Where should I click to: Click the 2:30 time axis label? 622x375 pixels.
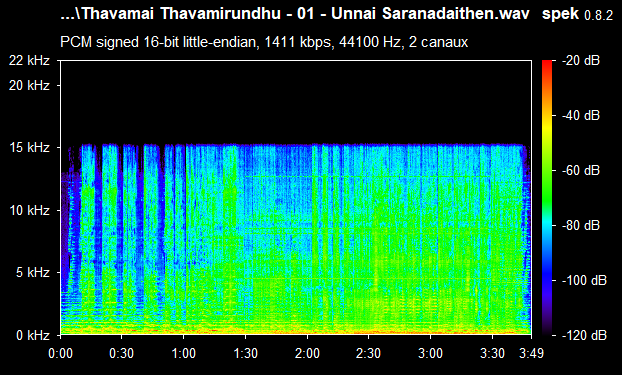tap(369, 353)
